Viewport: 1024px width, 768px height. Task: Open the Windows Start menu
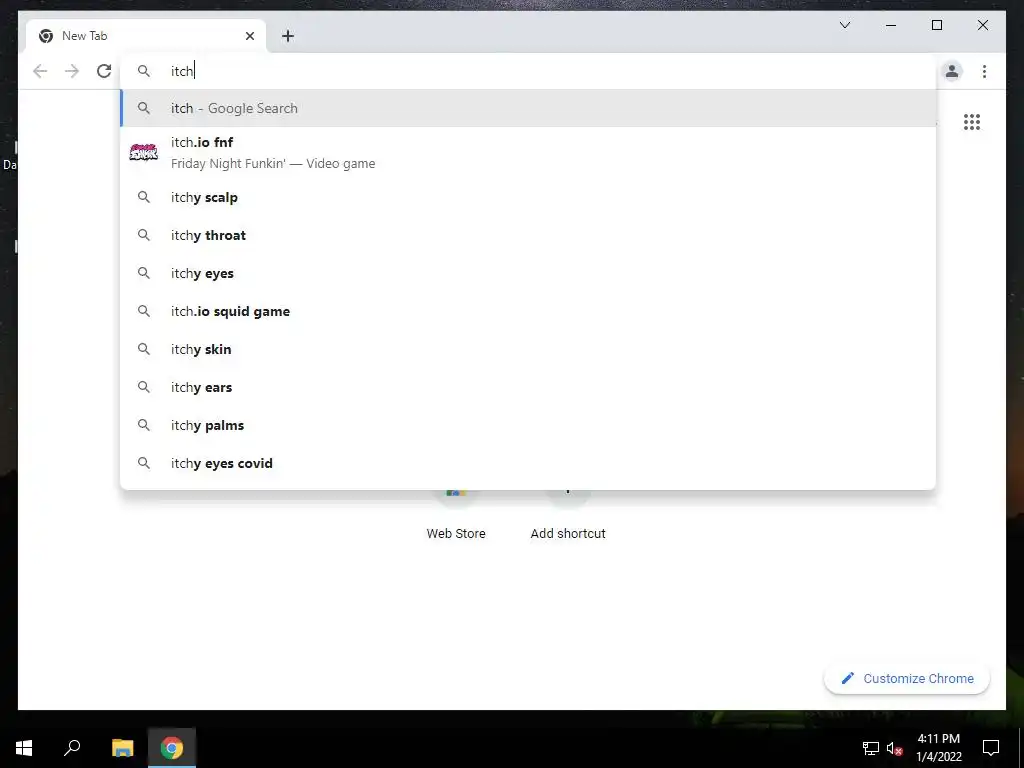tap(24, 748)
